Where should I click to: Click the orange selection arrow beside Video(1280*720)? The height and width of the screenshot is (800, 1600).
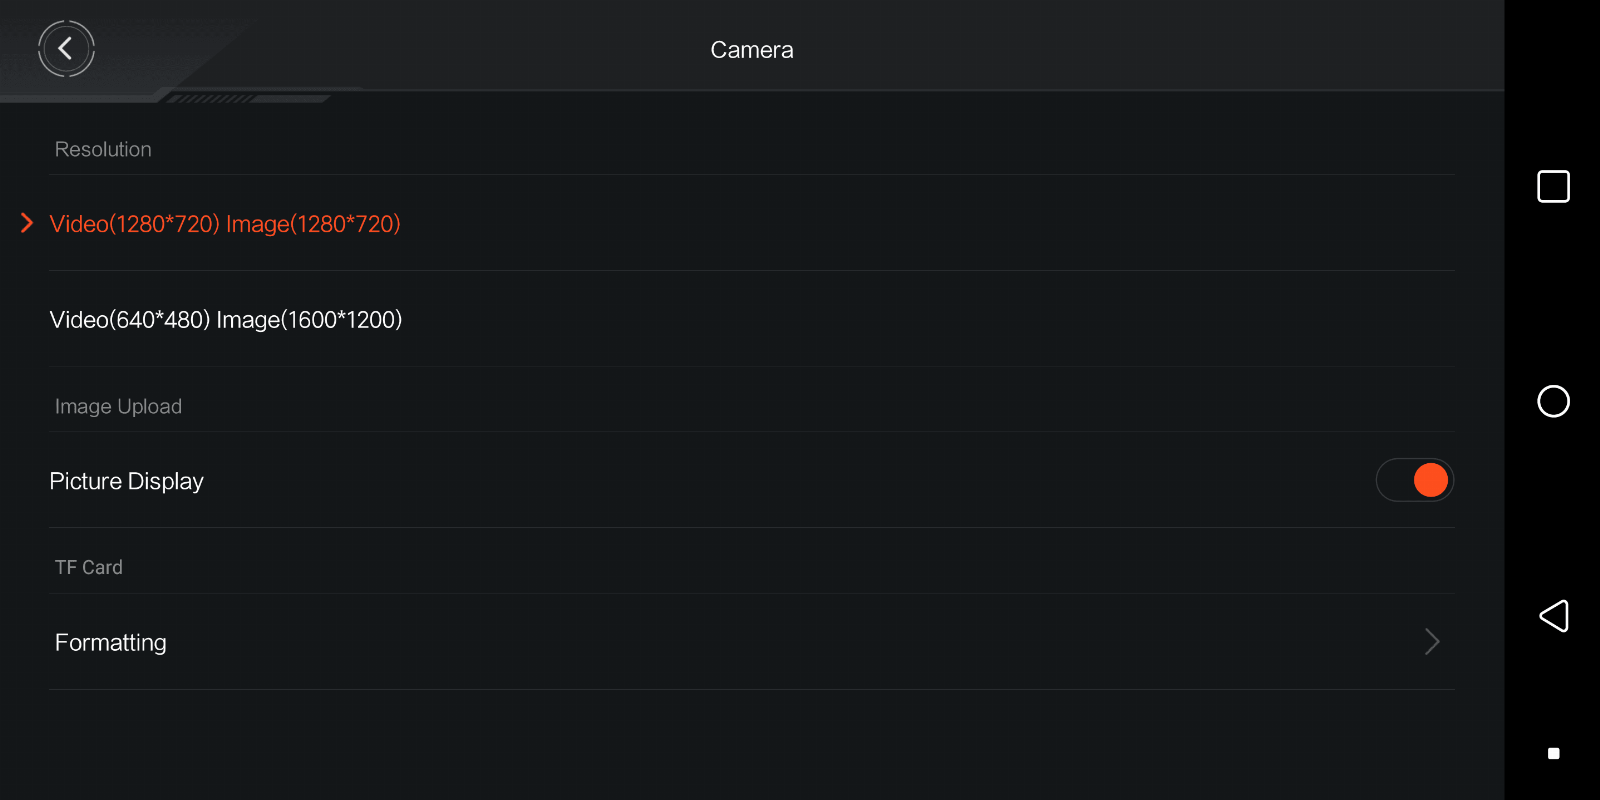tap(27, 223)
